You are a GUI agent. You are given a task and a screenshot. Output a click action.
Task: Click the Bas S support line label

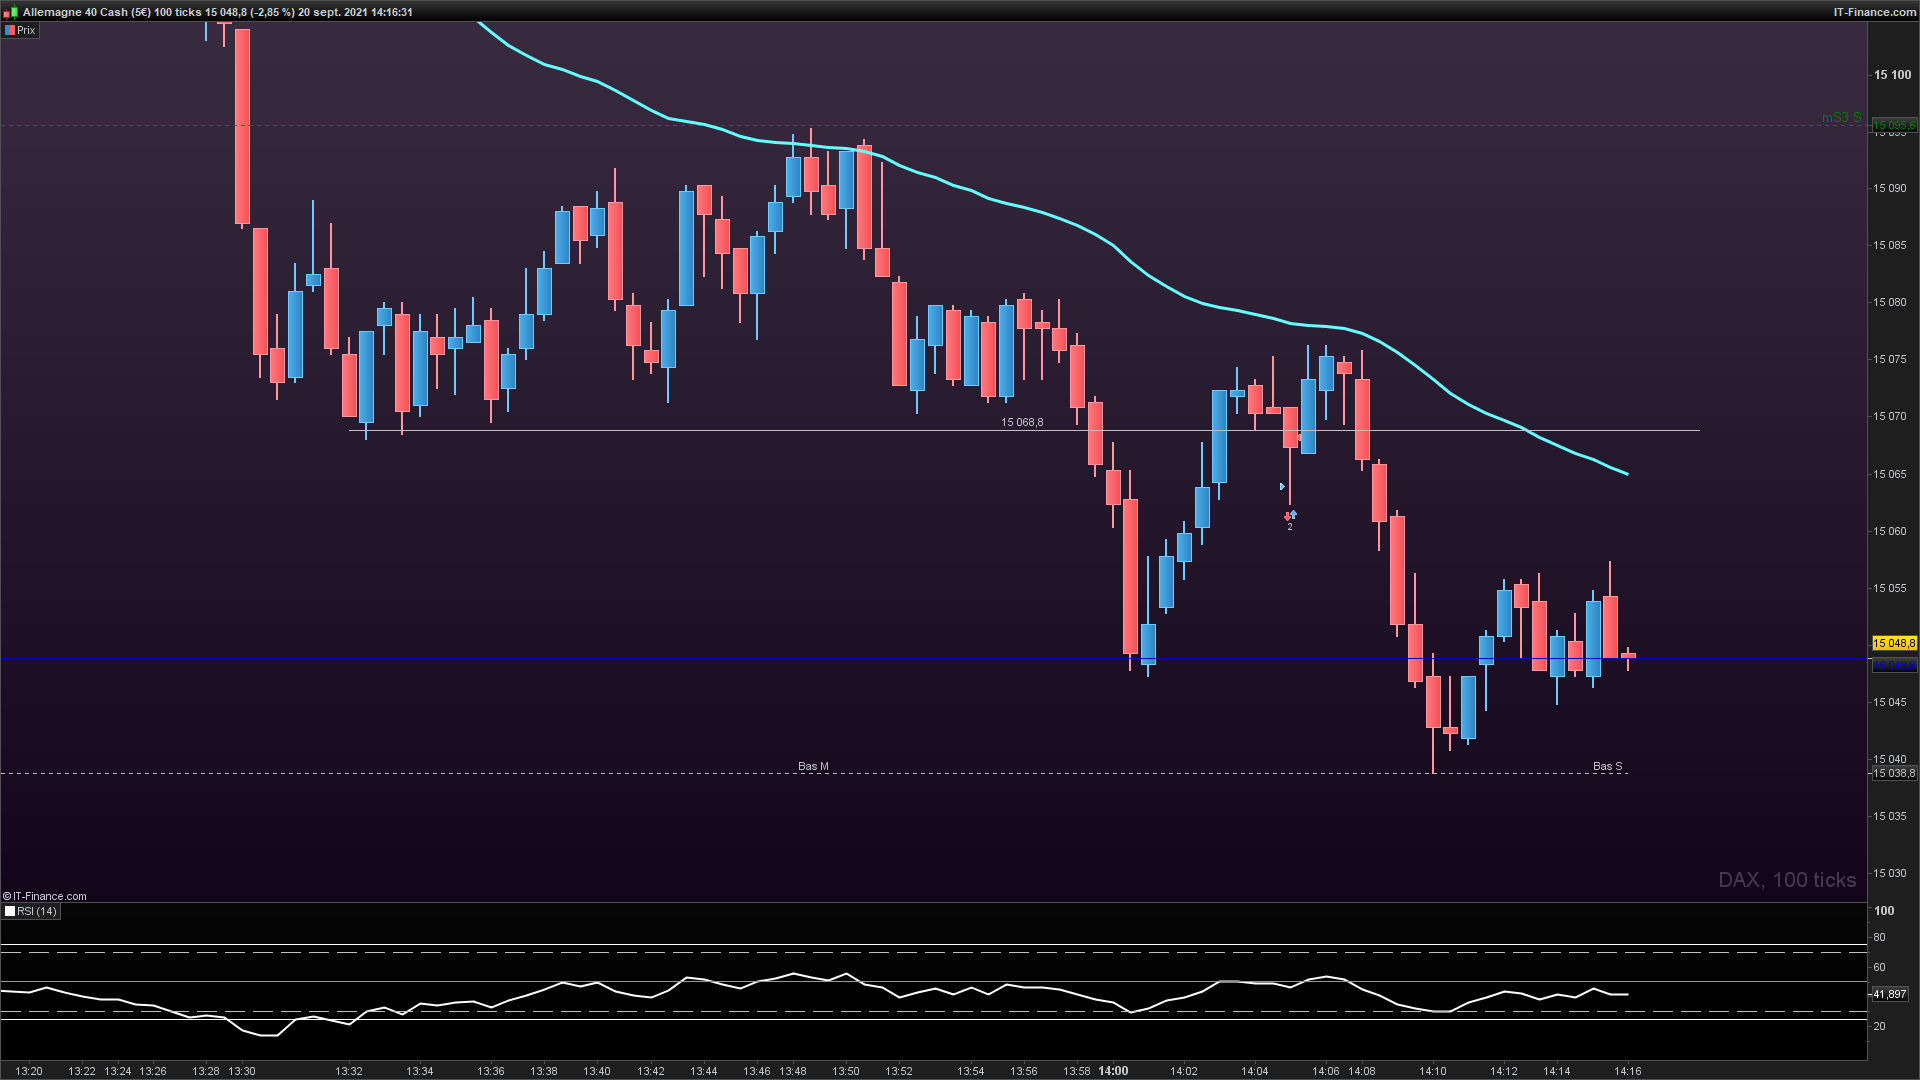(x=1606, y=766)
